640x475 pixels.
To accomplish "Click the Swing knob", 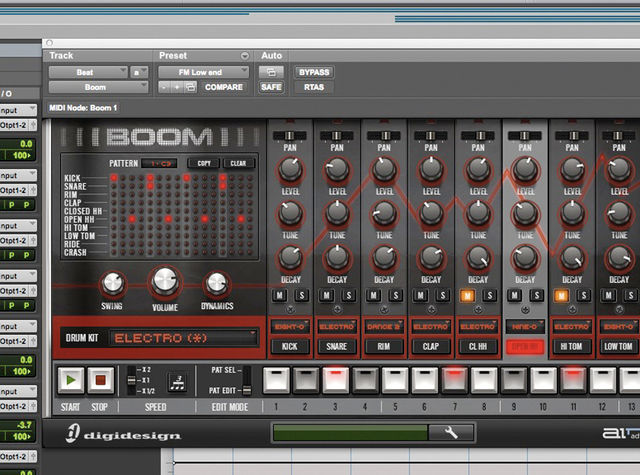I will 113,283.
